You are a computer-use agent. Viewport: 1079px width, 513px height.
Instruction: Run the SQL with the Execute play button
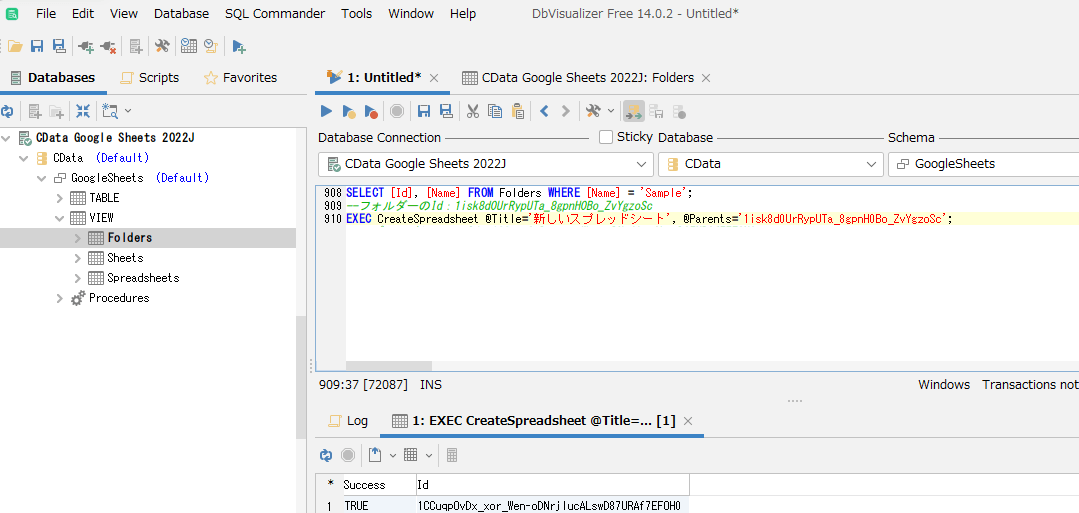[326, 111]
